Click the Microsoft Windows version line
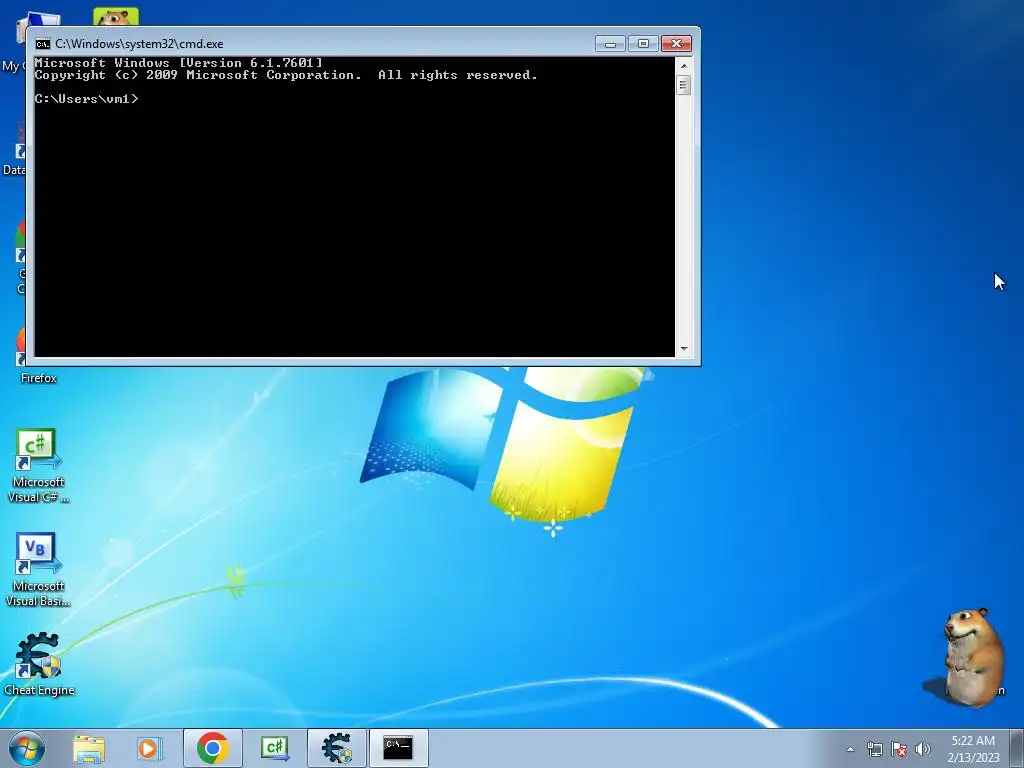1024x768 pixels. pyautogui.click(x=178, y=63)
